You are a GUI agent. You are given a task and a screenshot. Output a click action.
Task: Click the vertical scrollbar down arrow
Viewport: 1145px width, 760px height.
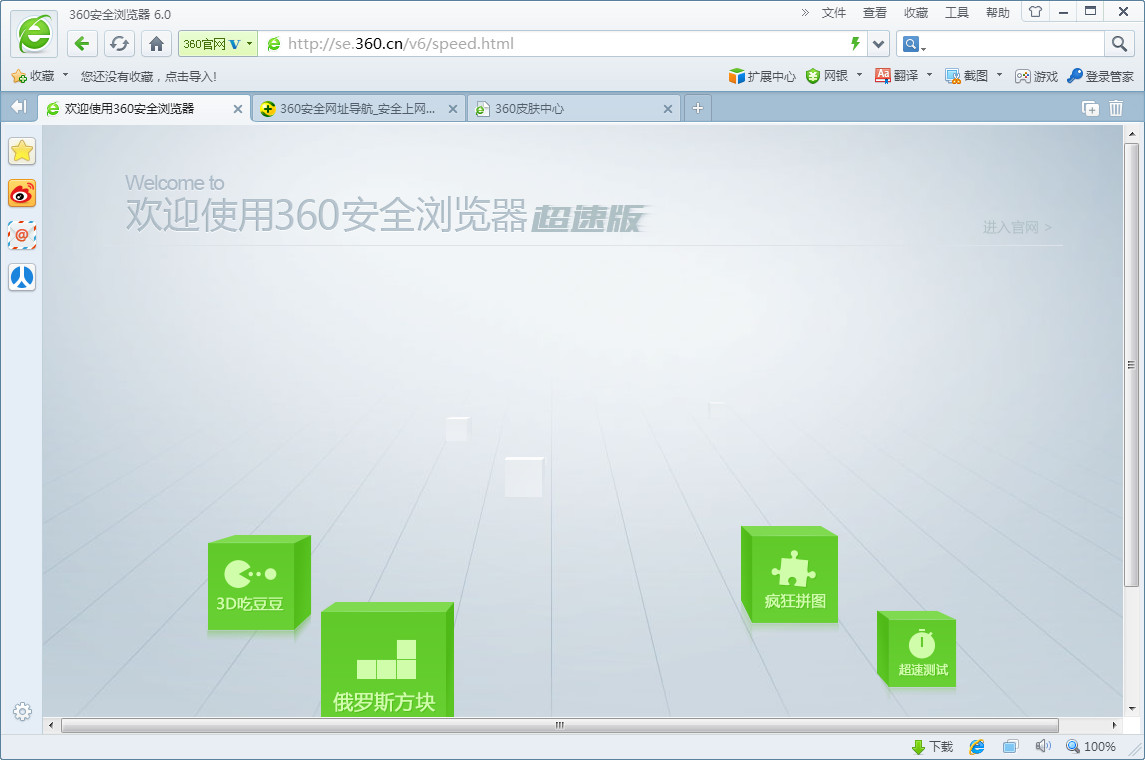1131,708
